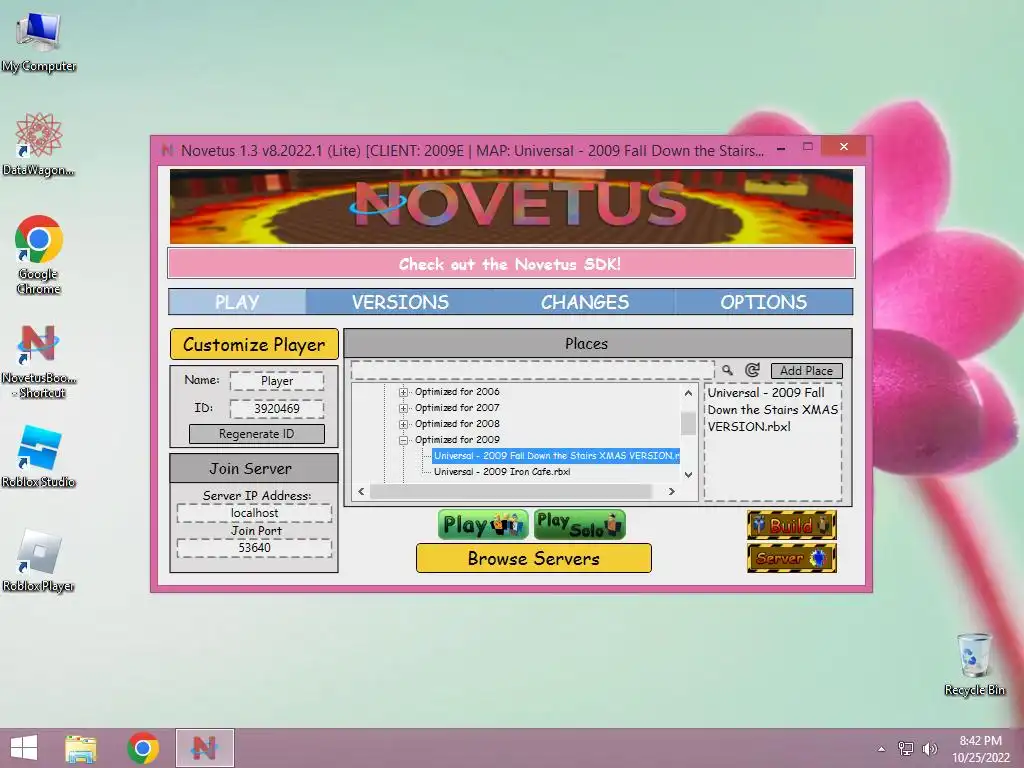This screenshot has width=1024, height=768.
Task: Launch Chrome from the taskbar
Action: [143, 748]
